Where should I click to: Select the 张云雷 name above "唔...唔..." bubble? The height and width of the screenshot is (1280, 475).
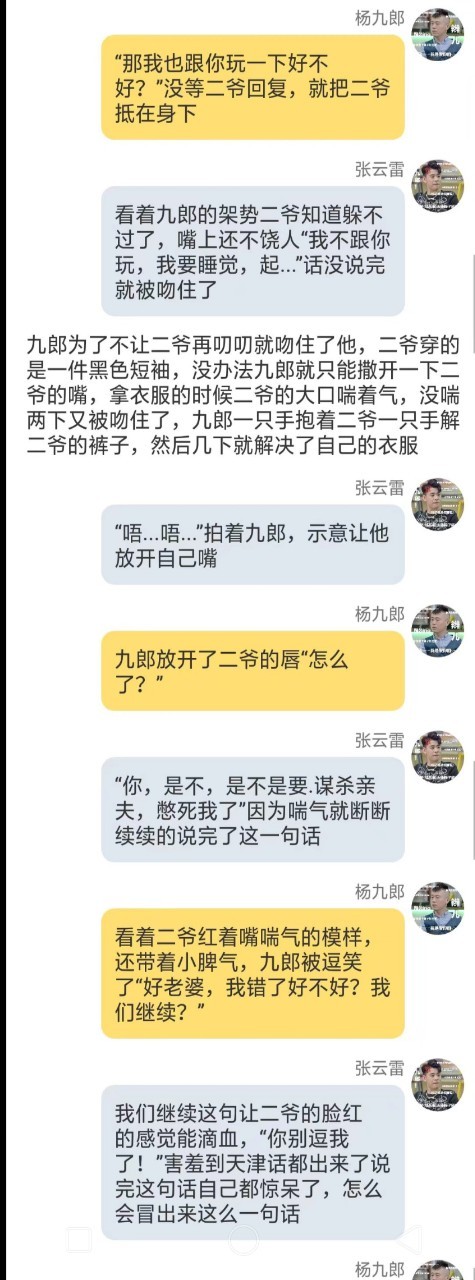click(380, 488)
